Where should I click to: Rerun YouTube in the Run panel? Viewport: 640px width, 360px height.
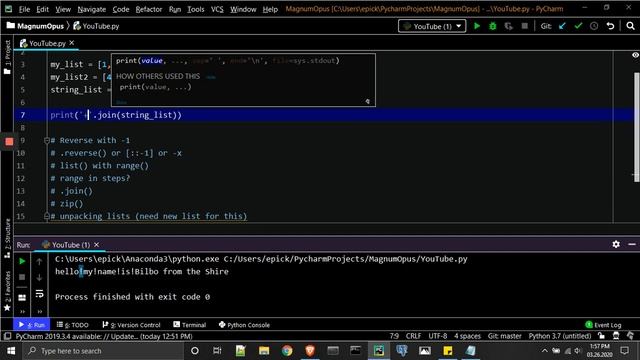[22, 261]
